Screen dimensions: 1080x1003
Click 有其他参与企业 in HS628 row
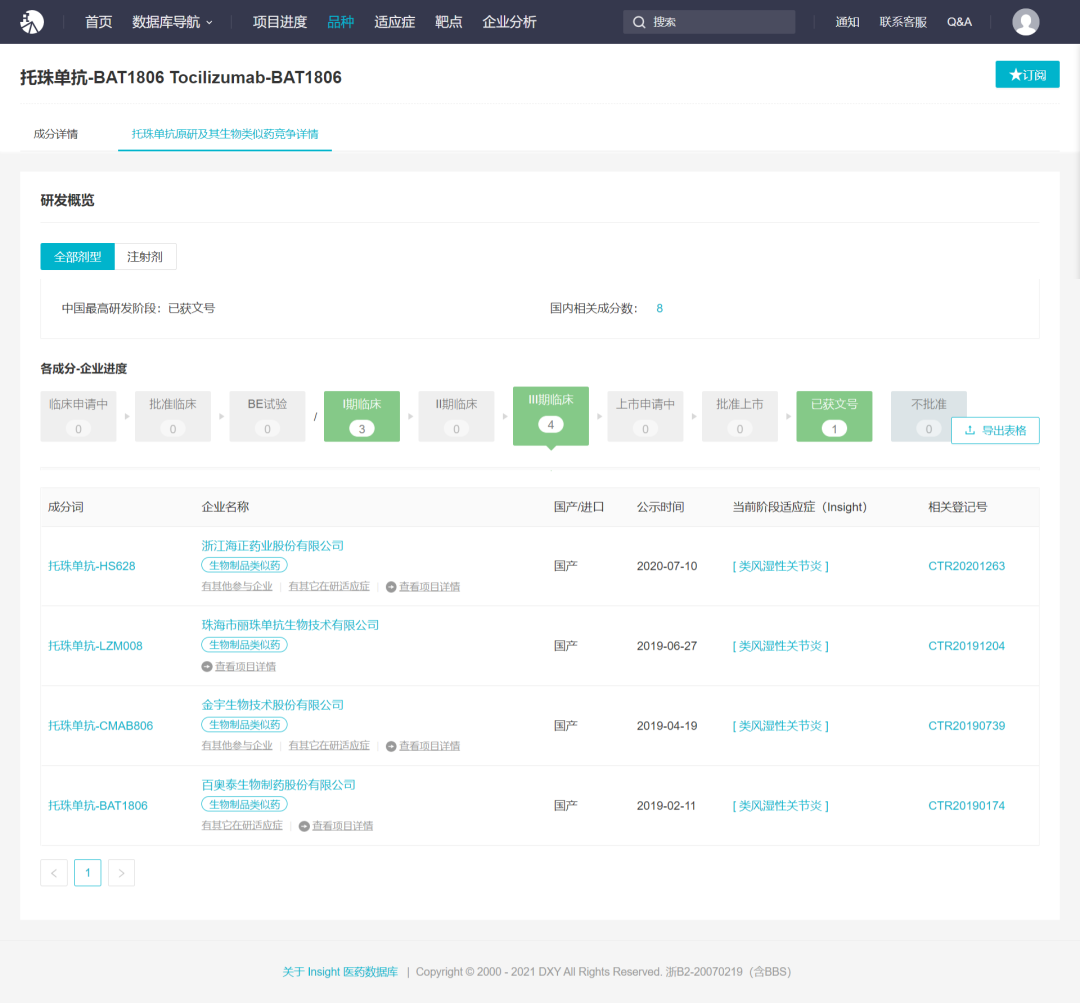pyautogui.click(x=237, y=587)
